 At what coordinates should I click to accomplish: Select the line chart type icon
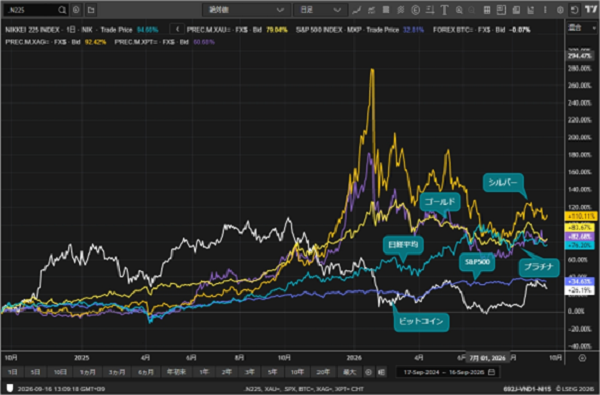pos(357,10)
